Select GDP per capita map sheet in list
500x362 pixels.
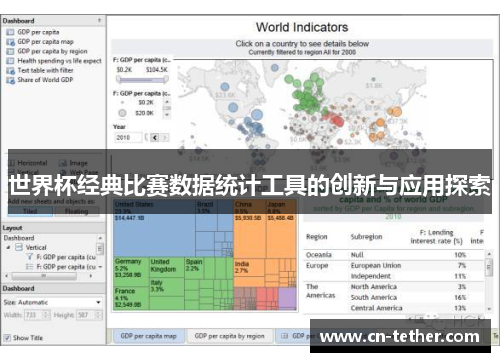coord(45,42)
